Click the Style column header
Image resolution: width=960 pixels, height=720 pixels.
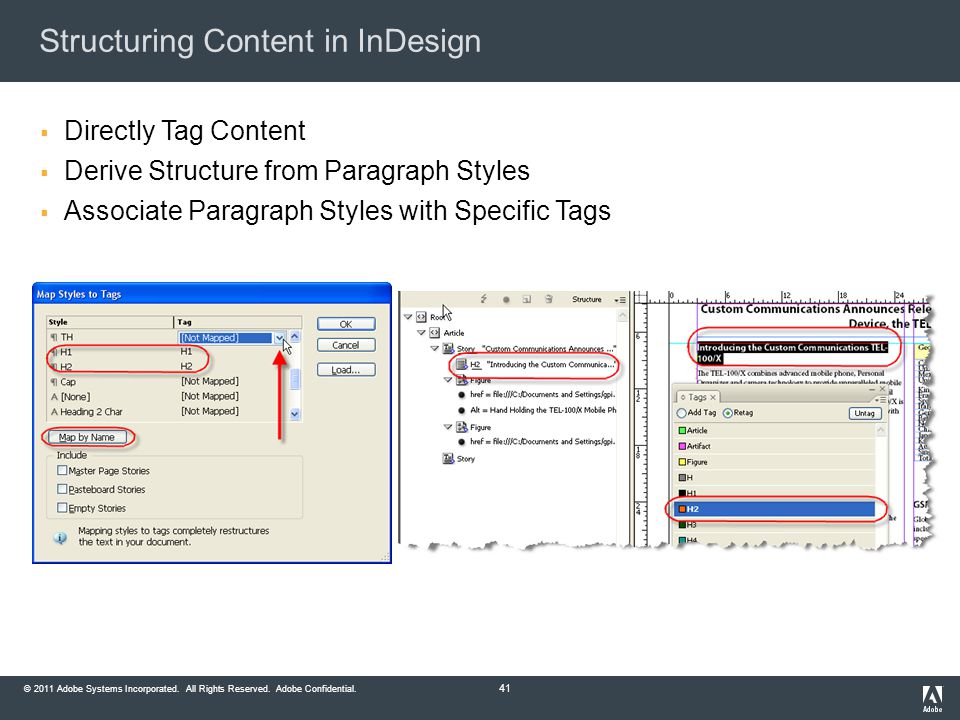tap(110, 322)
